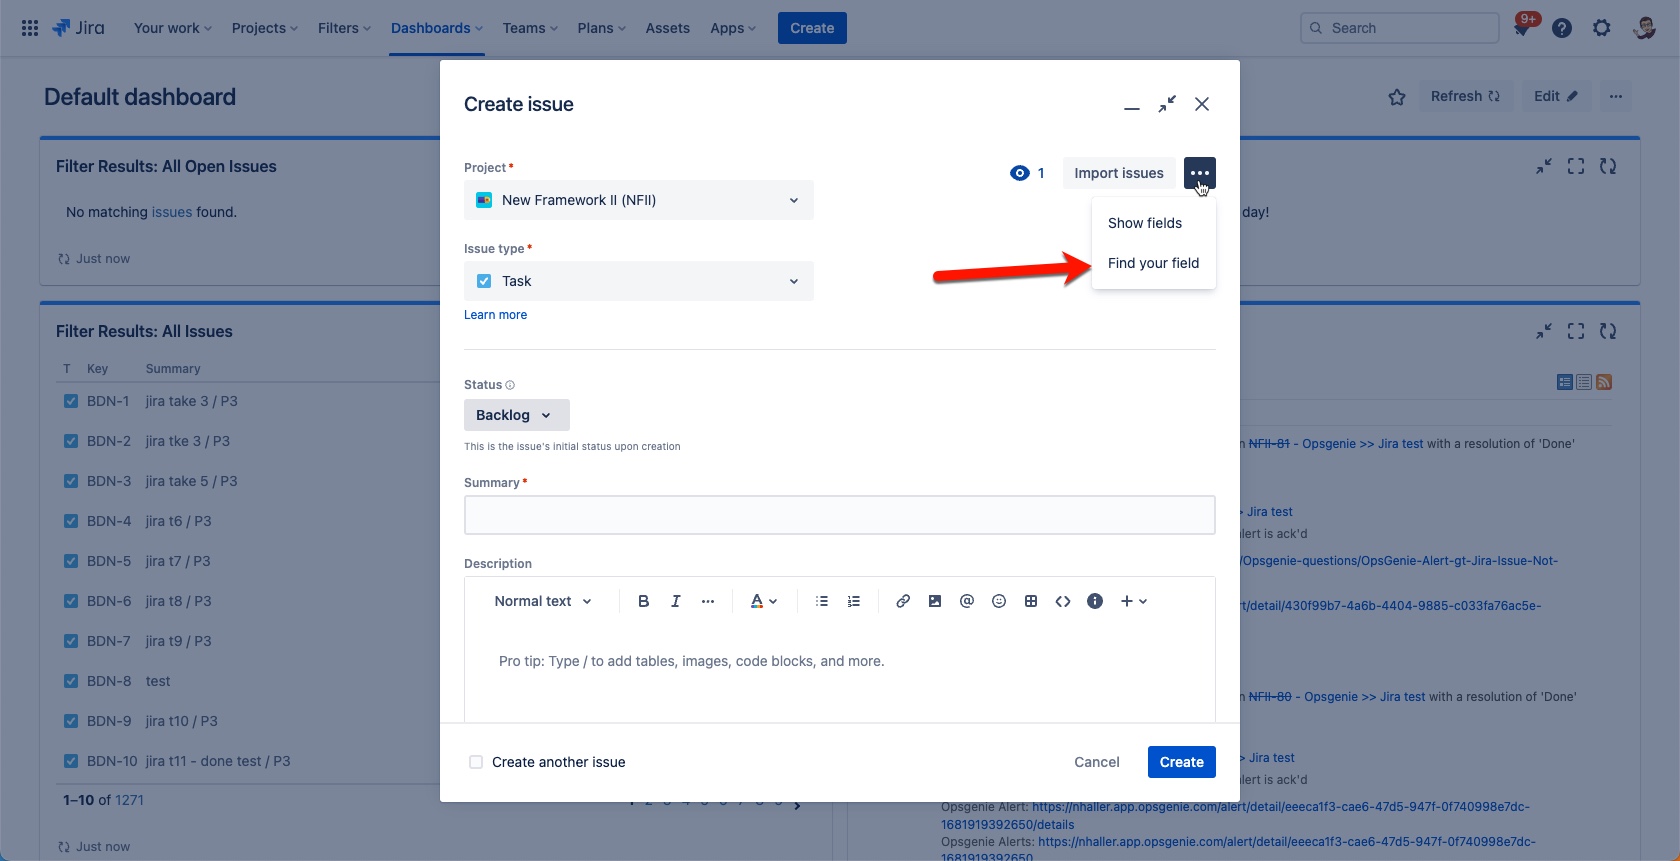1680x861 pixels.
Task: Click the BDN-1 task type icon
Action: coord(71,401)
